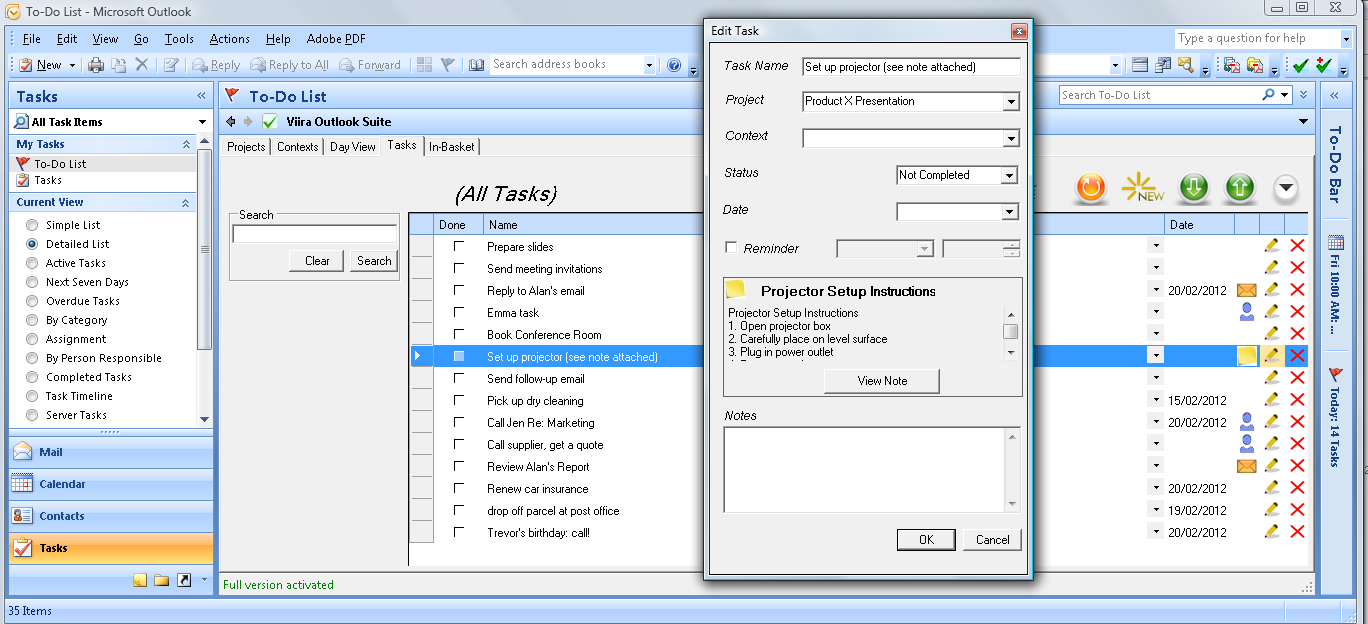Click the yellow NEW task icon
The height and width of the screenshot is (624, 1368).
coord(1142,187)
